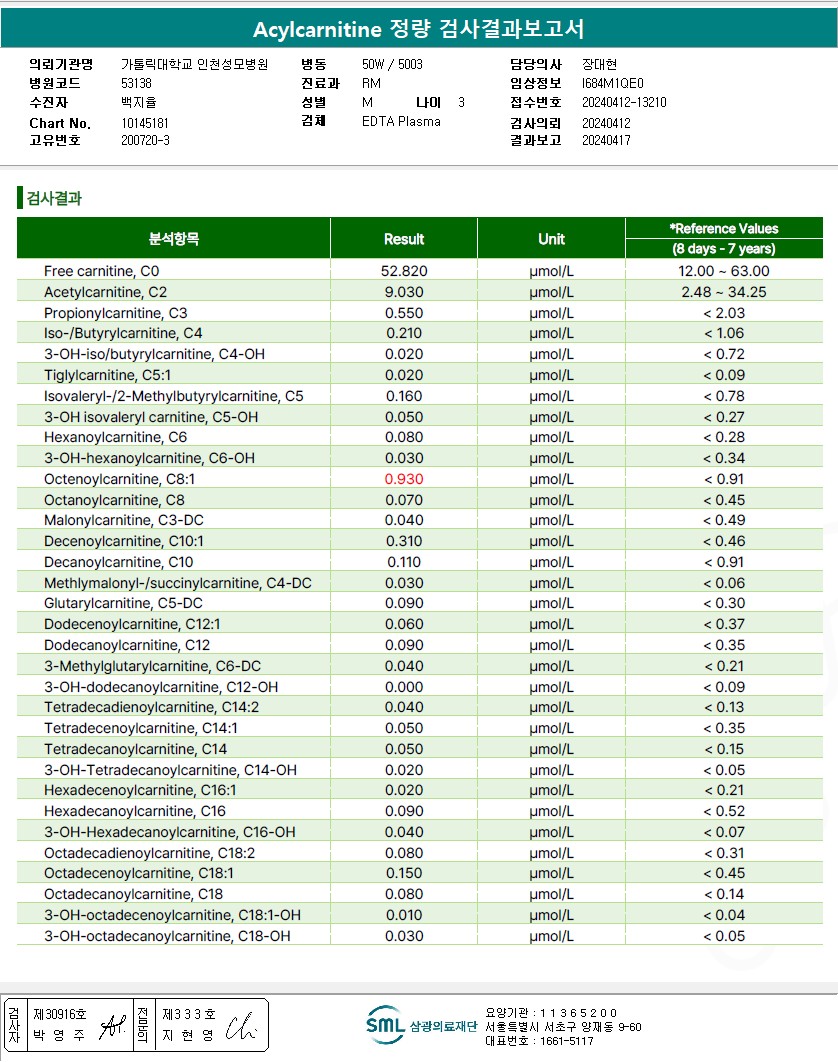The image size is (838, 1062).
Task: Click the result value 0.010
Action: pyautogui.click(x=404, y=916)
